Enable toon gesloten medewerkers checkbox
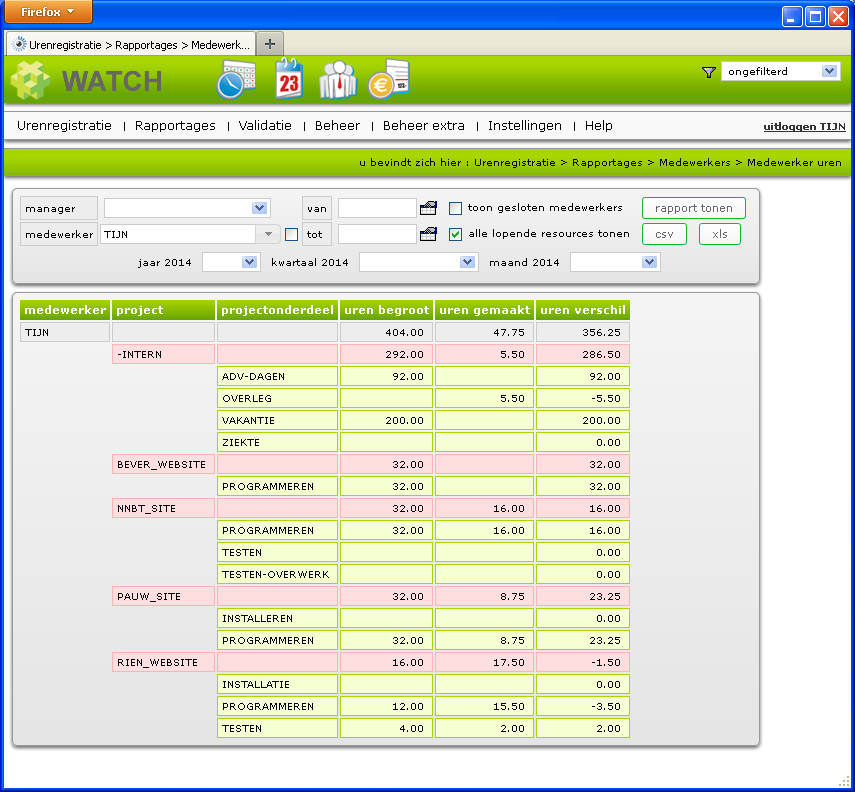Viewport: 855px width, 792px height. (x=455, y=208)
